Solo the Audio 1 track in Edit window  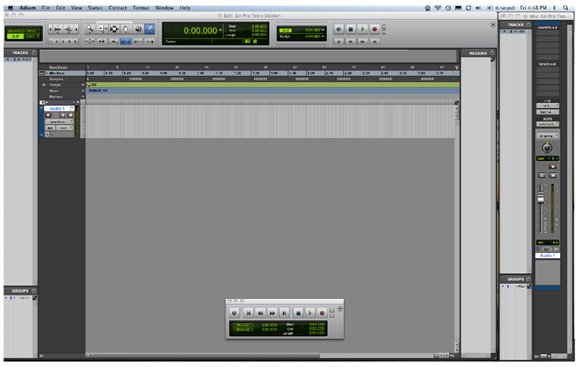63,115
